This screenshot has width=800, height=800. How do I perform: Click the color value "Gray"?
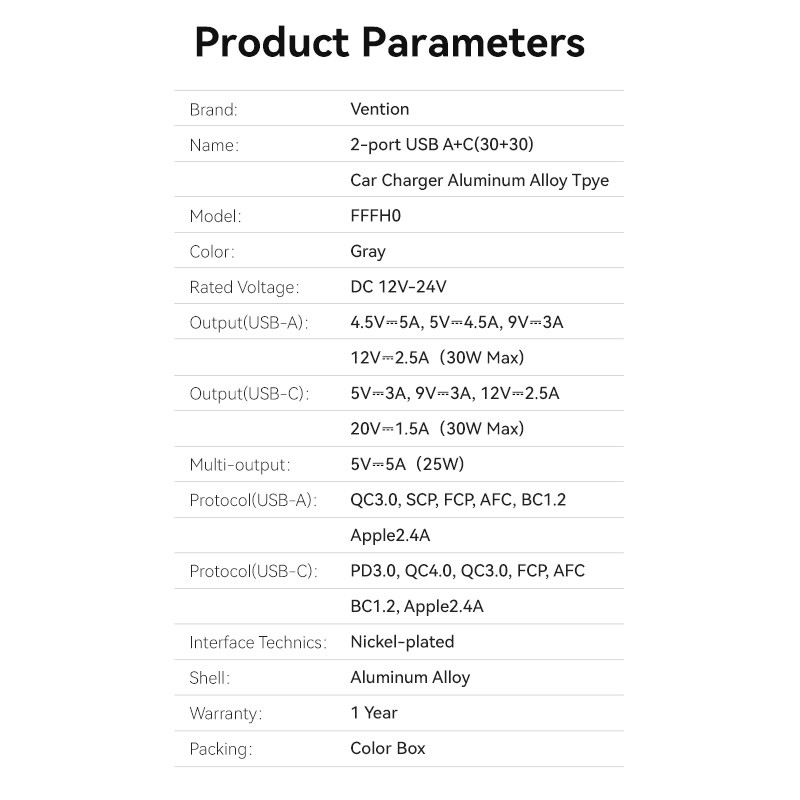pos(367,251)
